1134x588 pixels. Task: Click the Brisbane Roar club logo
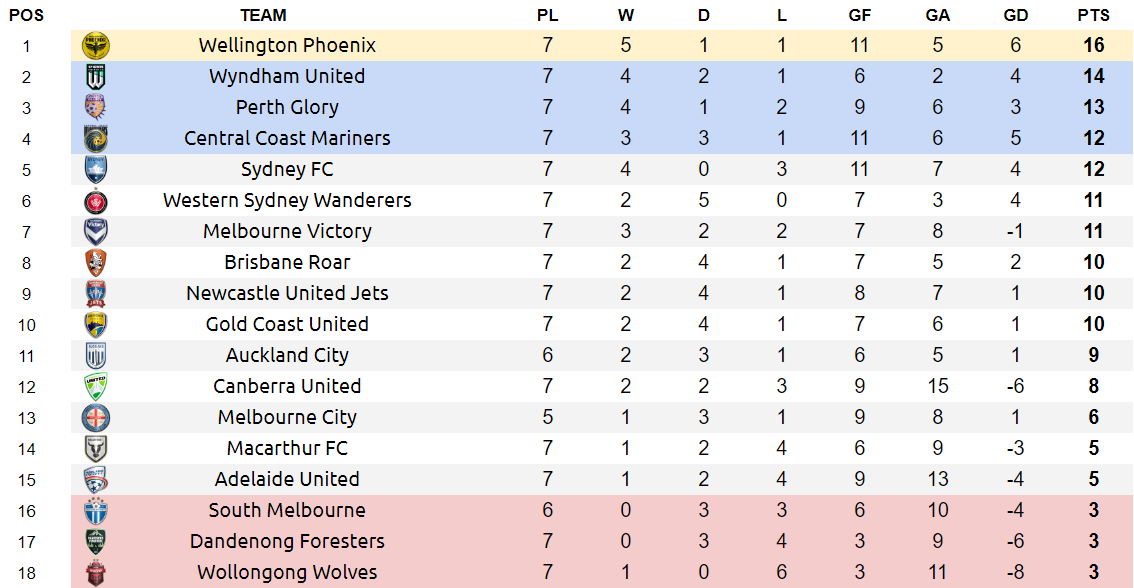click(x=96, y=263)
